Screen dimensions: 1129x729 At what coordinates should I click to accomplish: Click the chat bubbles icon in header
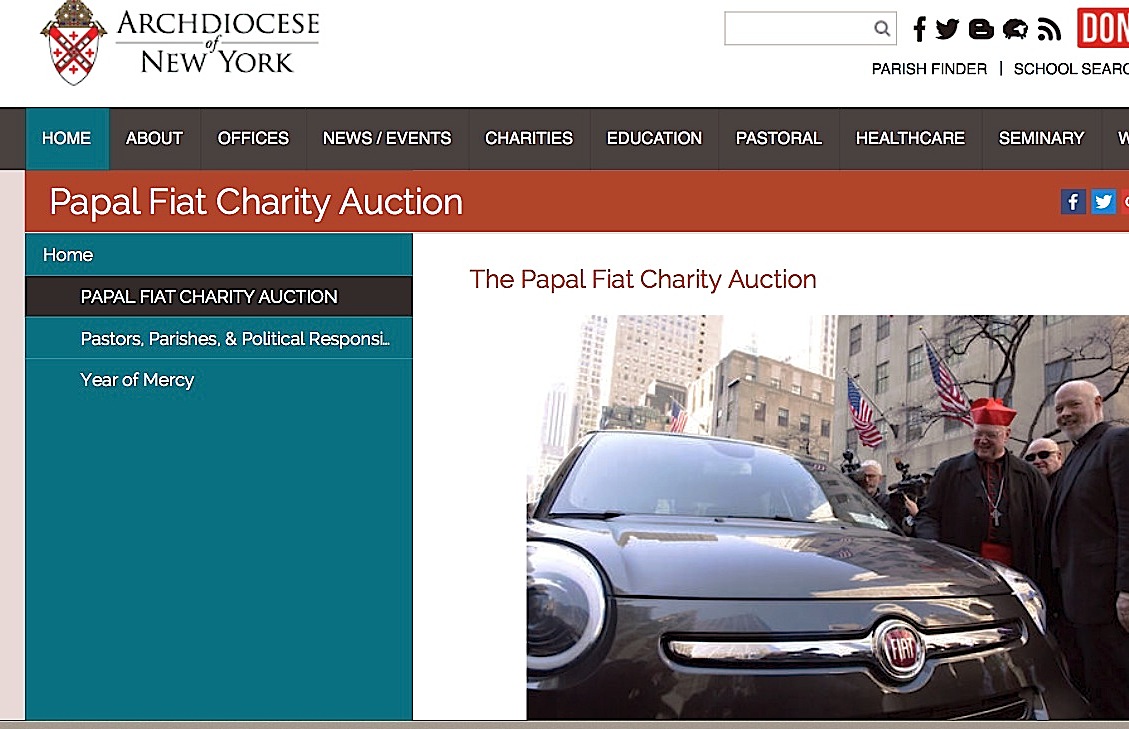[1015, 30]
